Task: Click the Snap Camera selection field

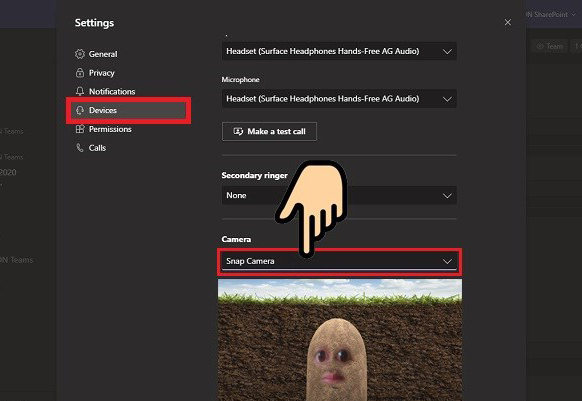Action: pyautogui.click(x=340, y=261)
